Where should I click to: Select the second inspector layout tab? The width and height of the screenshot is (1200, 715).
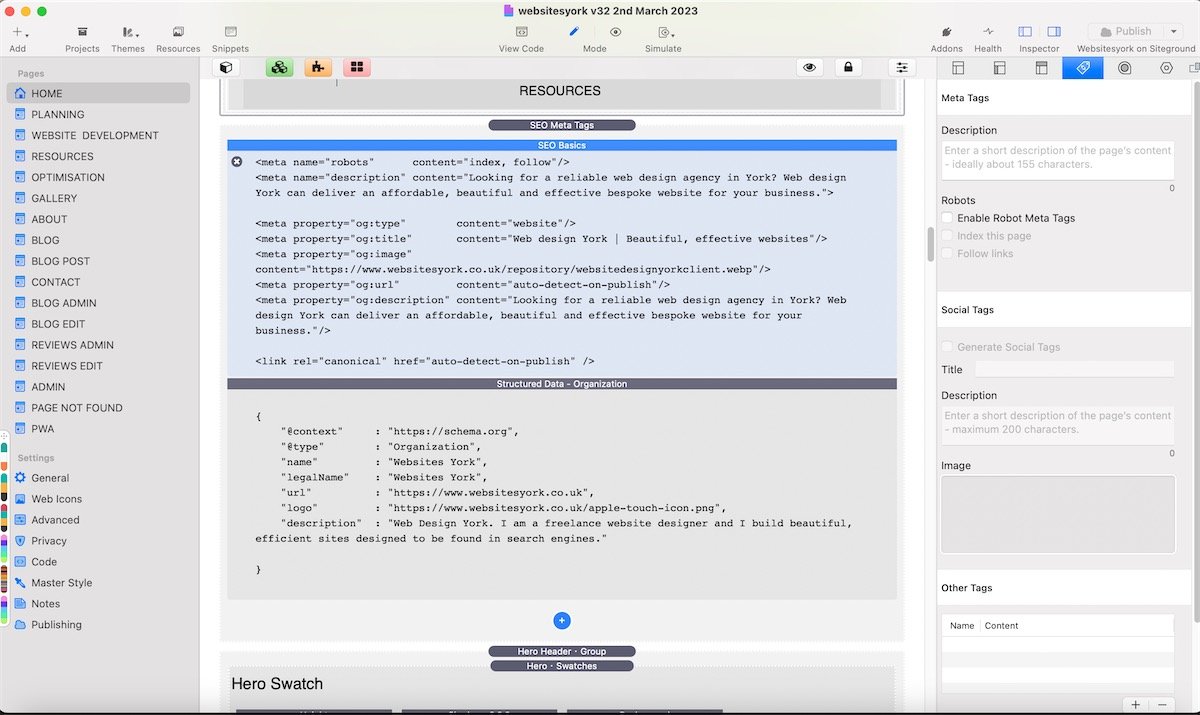999,68
